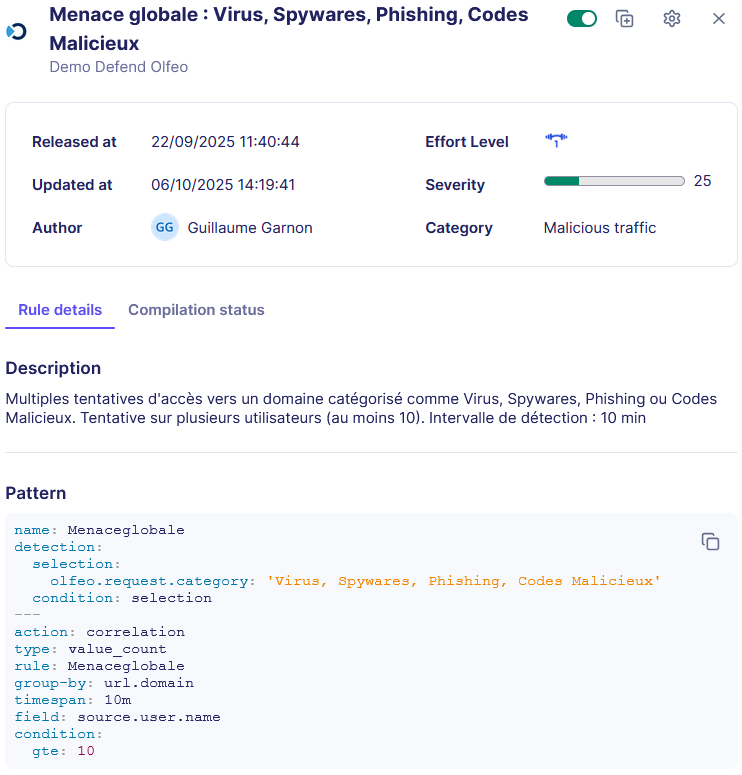
Task: Click the Updated at timestamp
Action: tap(223, 185)
